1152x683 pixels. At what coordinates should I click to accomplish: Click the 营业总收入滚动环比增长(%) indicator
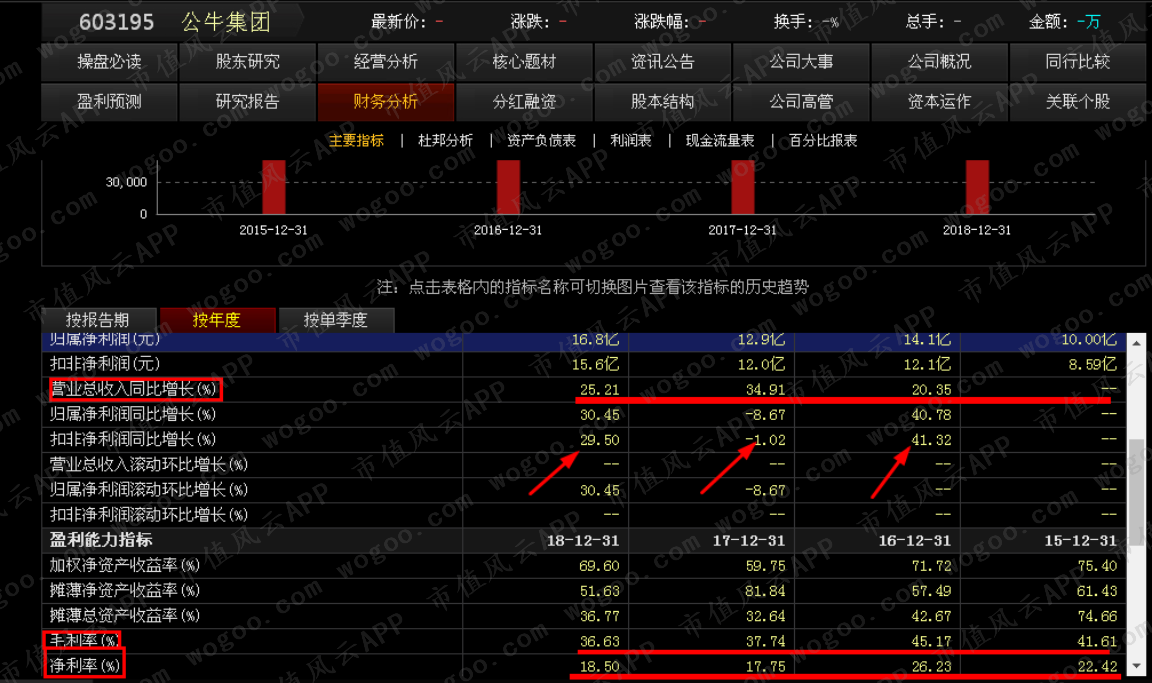pos(149,465)
